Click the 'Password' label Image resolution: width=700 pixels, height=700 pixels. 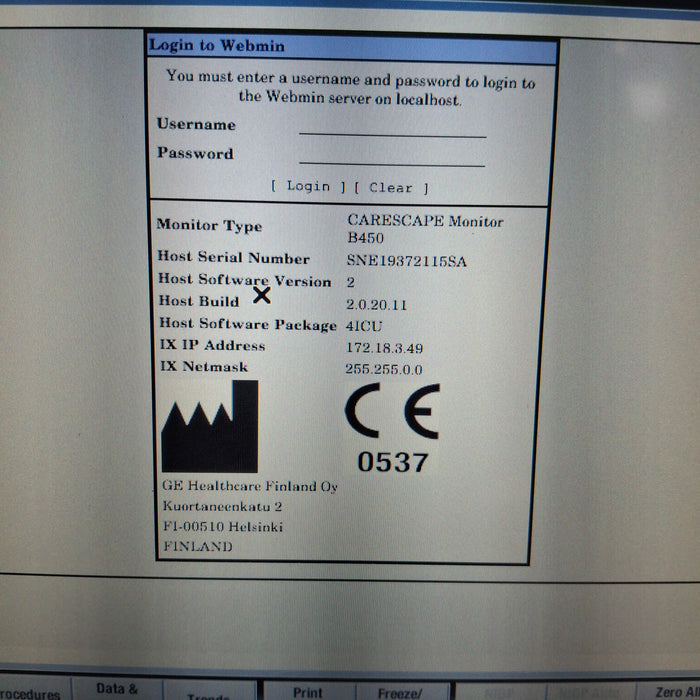click(x=195, y=153)
